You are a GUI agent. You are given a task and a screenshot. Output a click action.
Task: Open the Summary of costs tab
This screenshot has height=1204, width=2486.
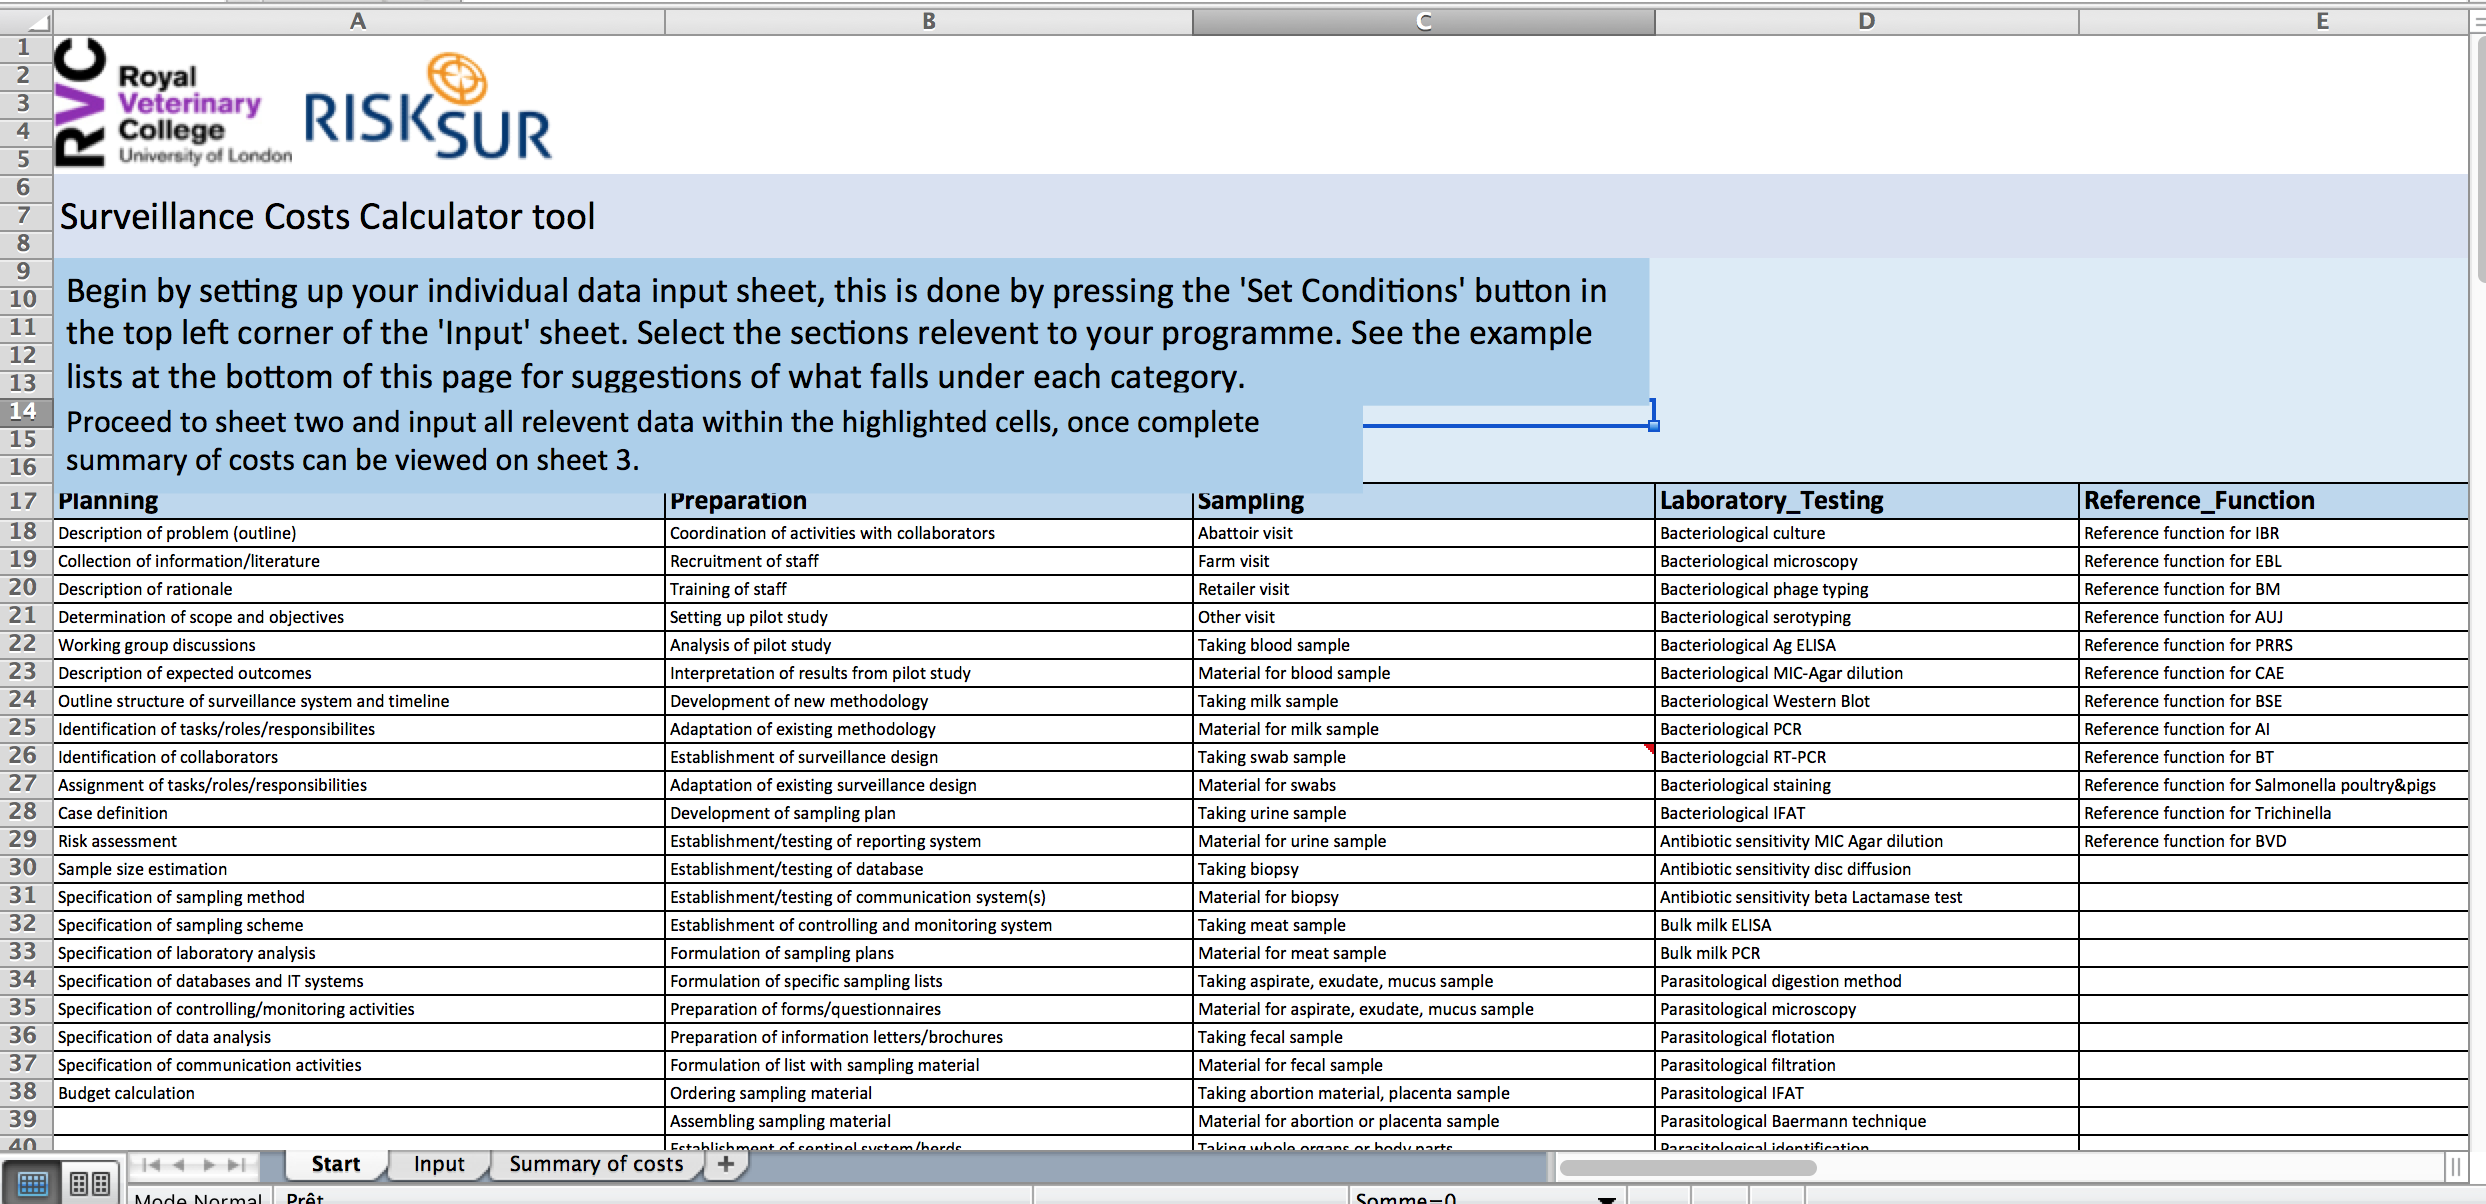coord(596,1164)
